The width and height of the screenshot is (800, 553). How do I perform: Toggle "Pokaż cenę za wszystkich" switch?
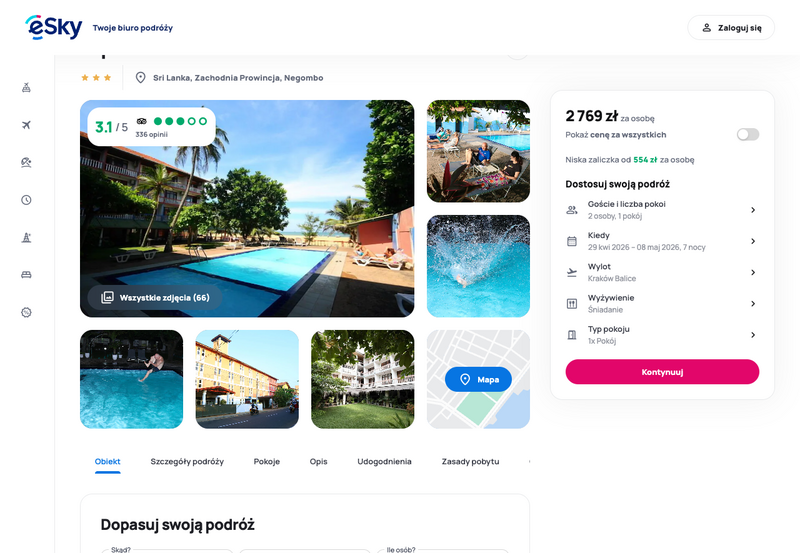click(747, 134)
